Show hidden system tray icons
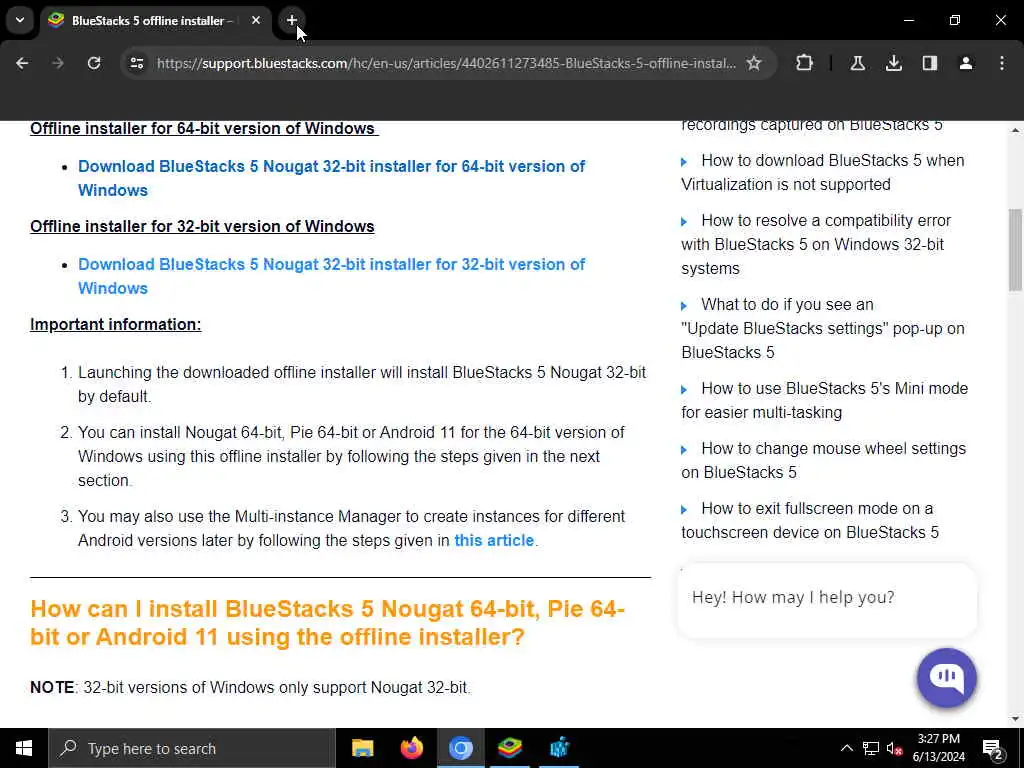This screenshot has width=1024, height=768. point(846,748)
